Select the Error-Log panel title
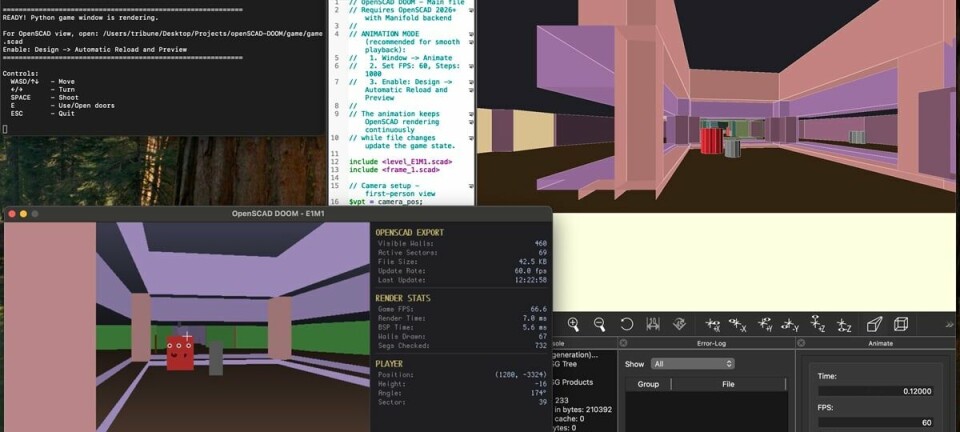This screenshot has width=960, height=432. (711, 343)
